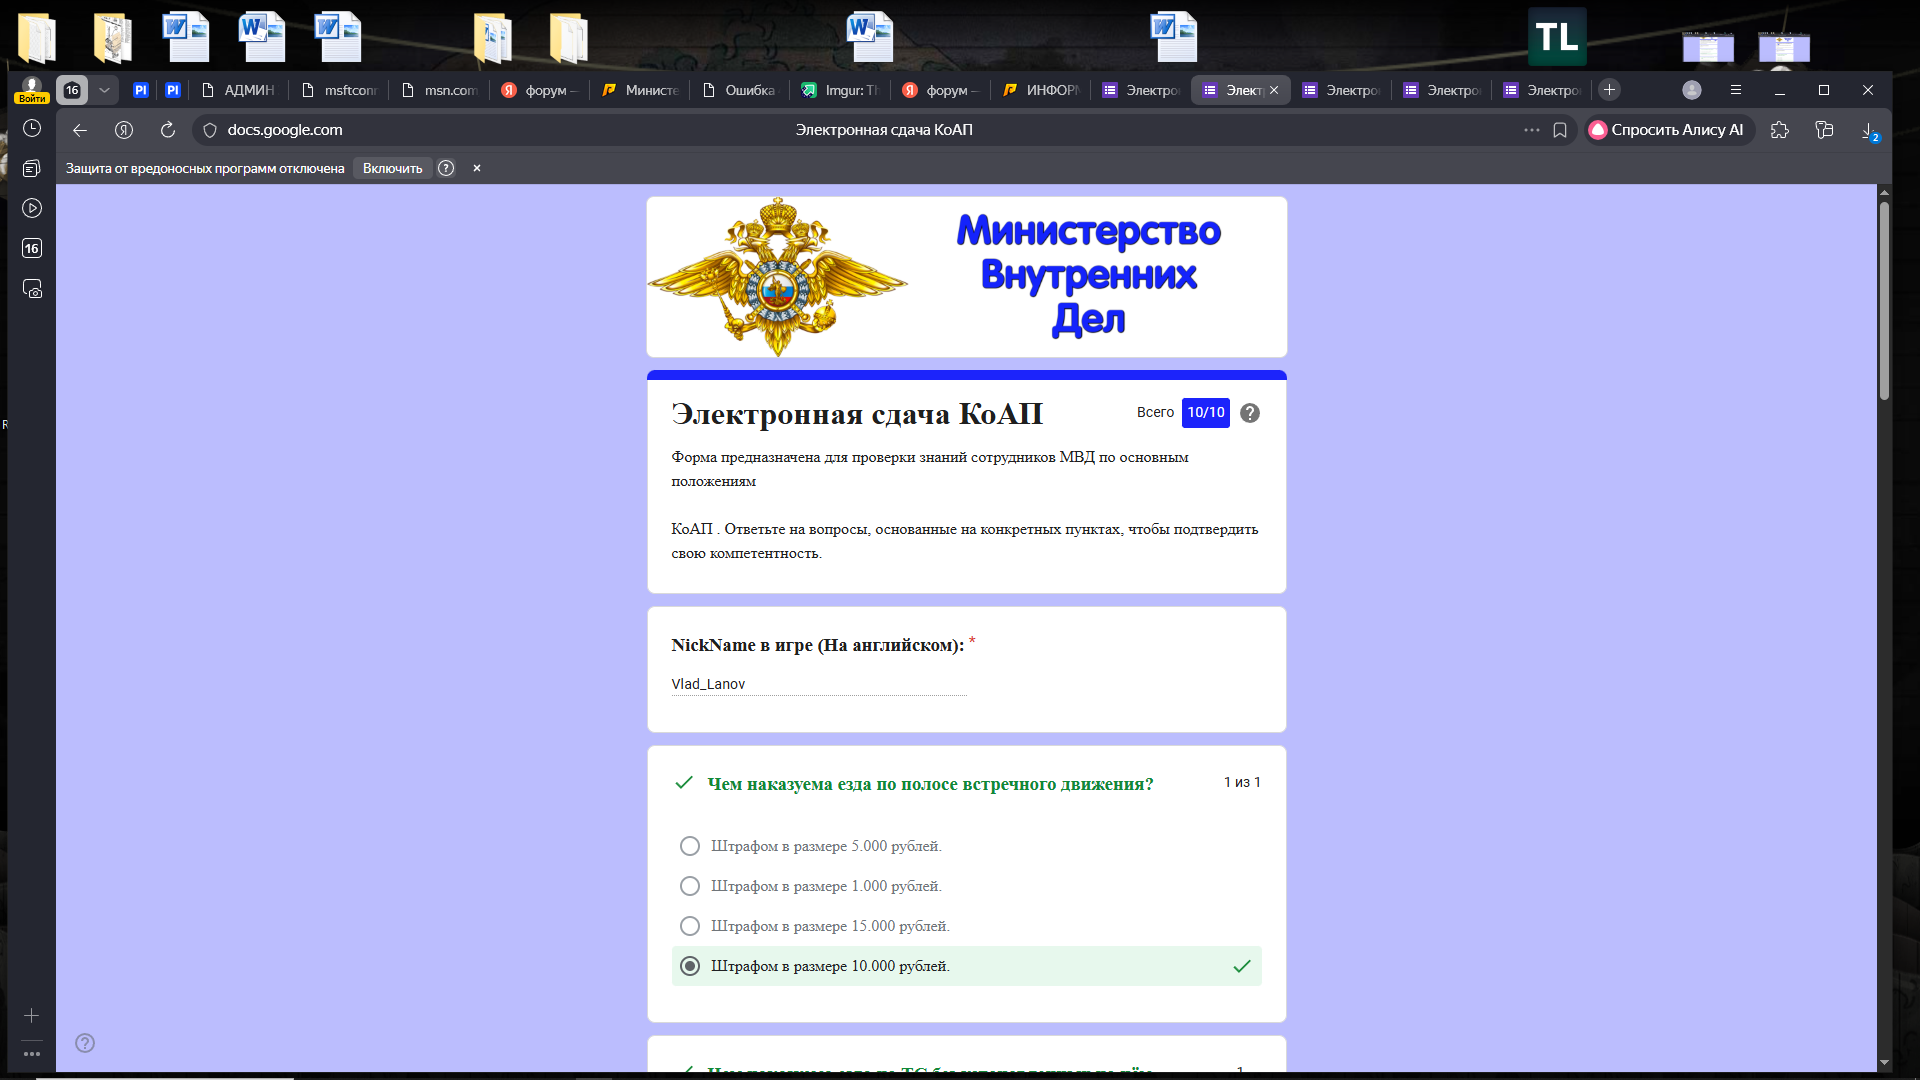Switch to the Imgur tab
1920x1080 pixels.
click(x=840, y=90)
